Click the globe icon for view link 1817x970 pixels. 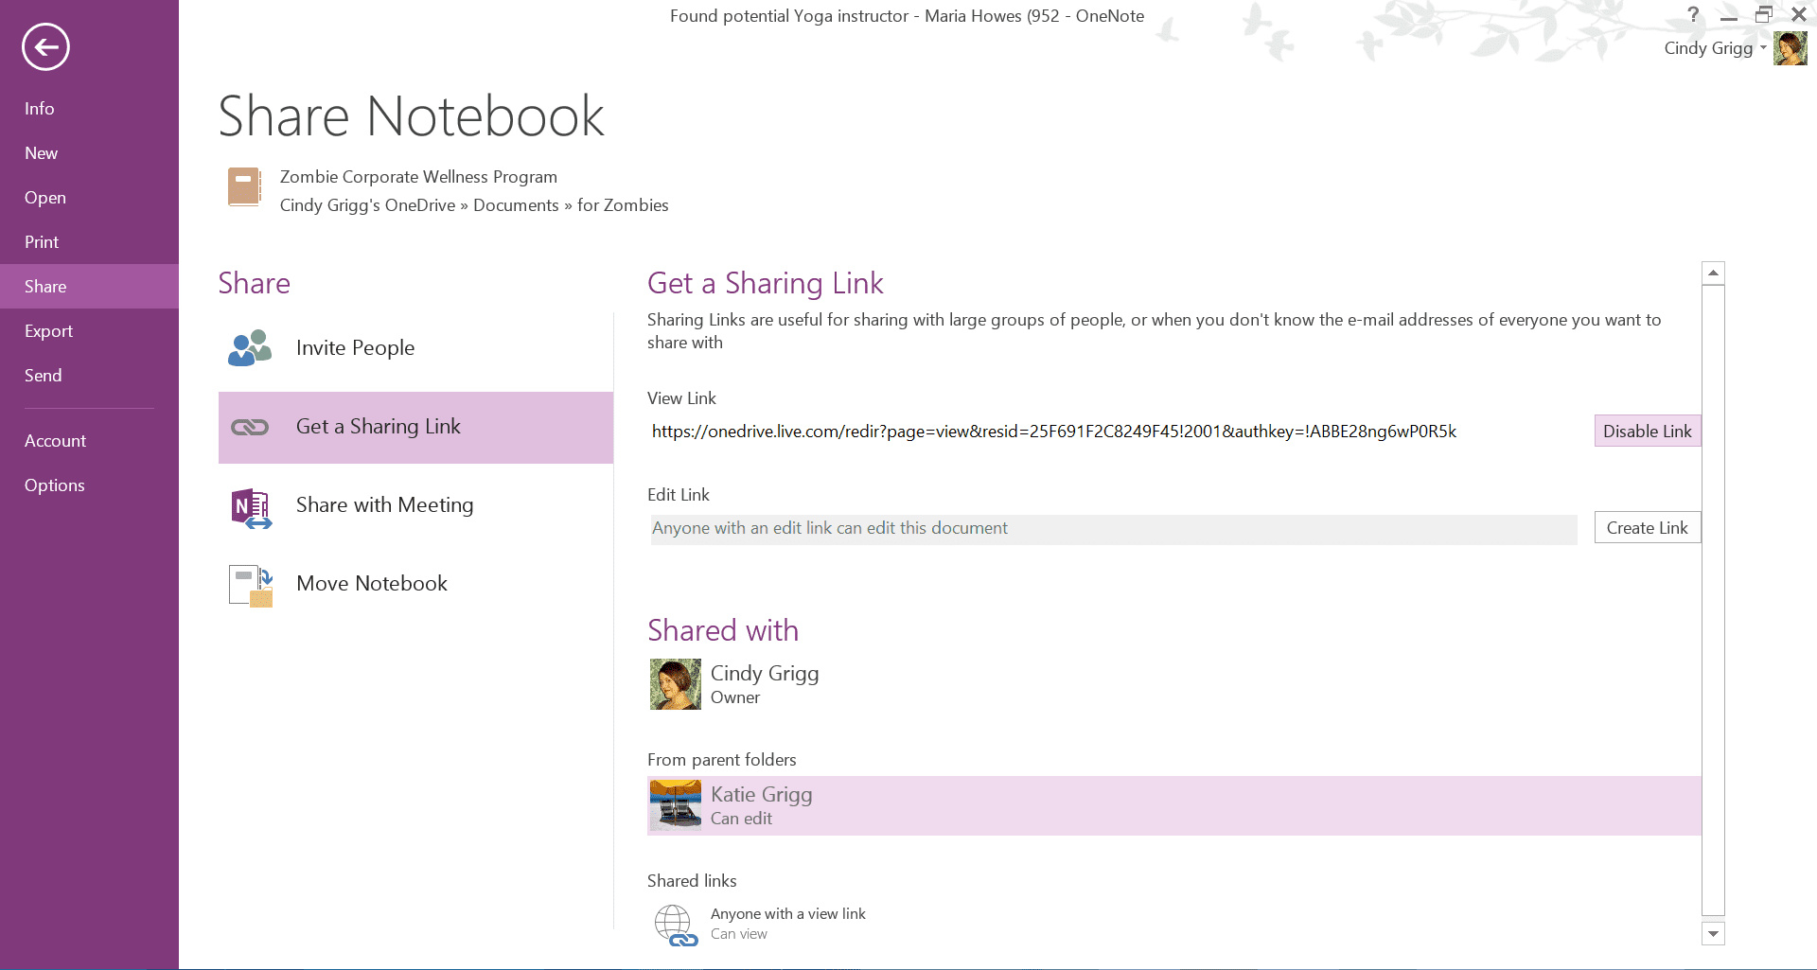pos(675,925)
